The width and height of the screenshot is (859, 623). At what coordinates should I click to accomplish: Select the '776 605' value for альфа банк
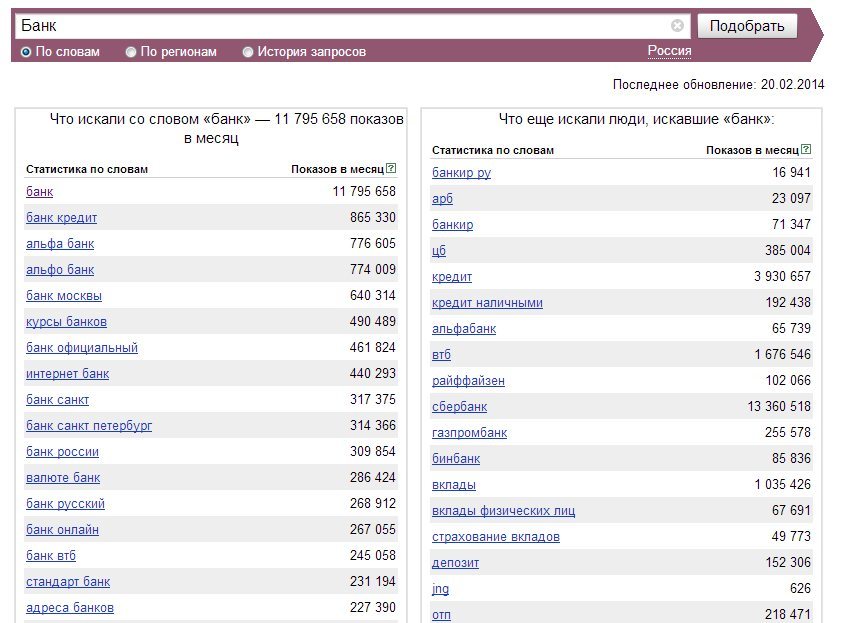click(373, 244)
